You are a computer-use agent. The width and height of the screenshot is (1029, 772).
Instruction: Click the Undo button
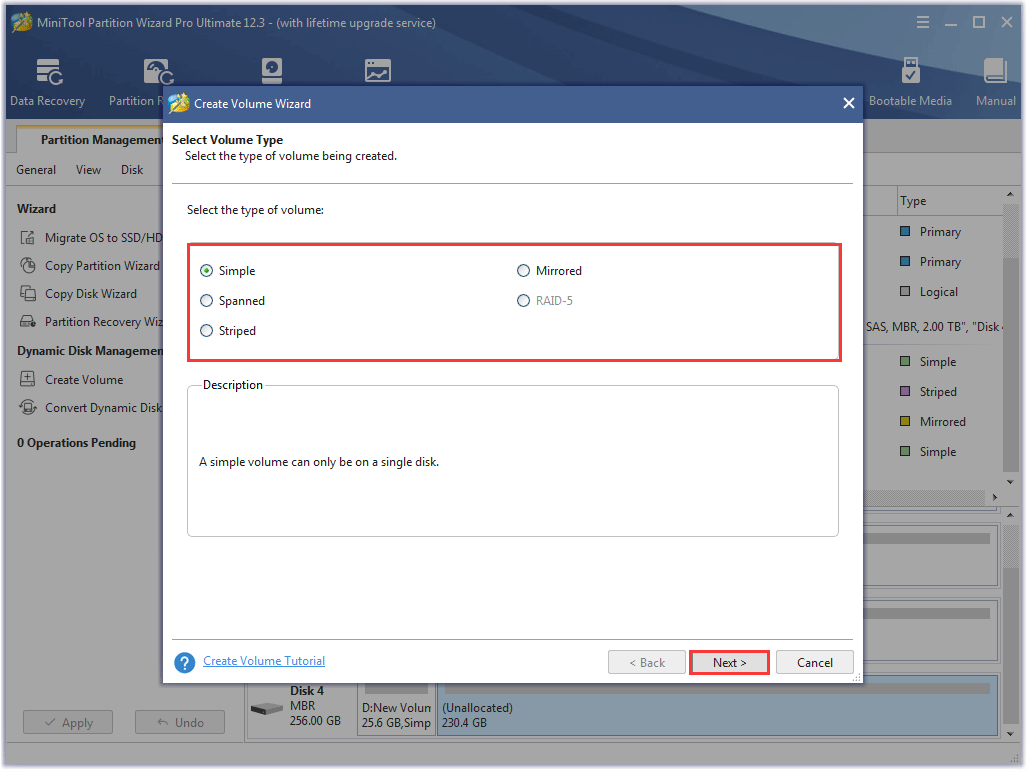point(180,722)
